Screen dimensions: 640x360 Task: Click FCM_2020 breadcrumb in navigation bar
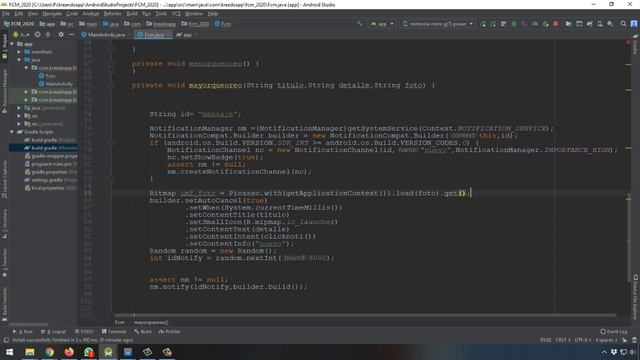coord(19,24)
